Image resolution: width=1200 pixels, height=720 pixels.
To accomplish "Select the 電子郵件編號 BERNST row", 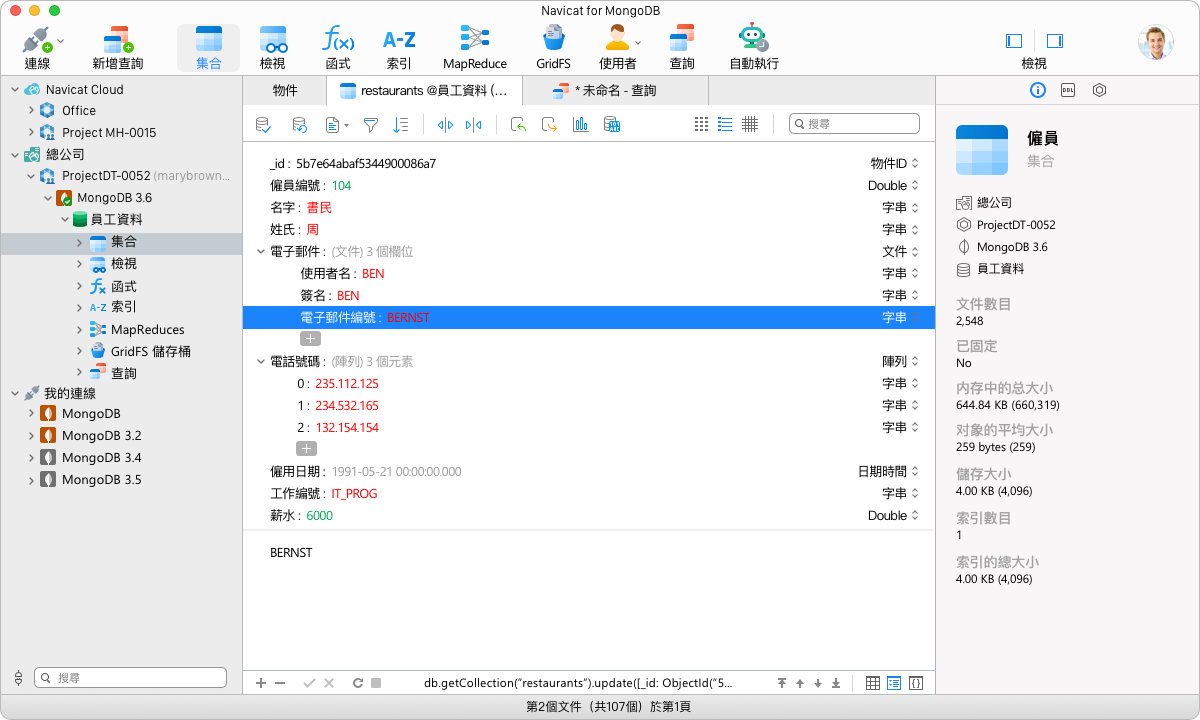I will coord(589,317).
